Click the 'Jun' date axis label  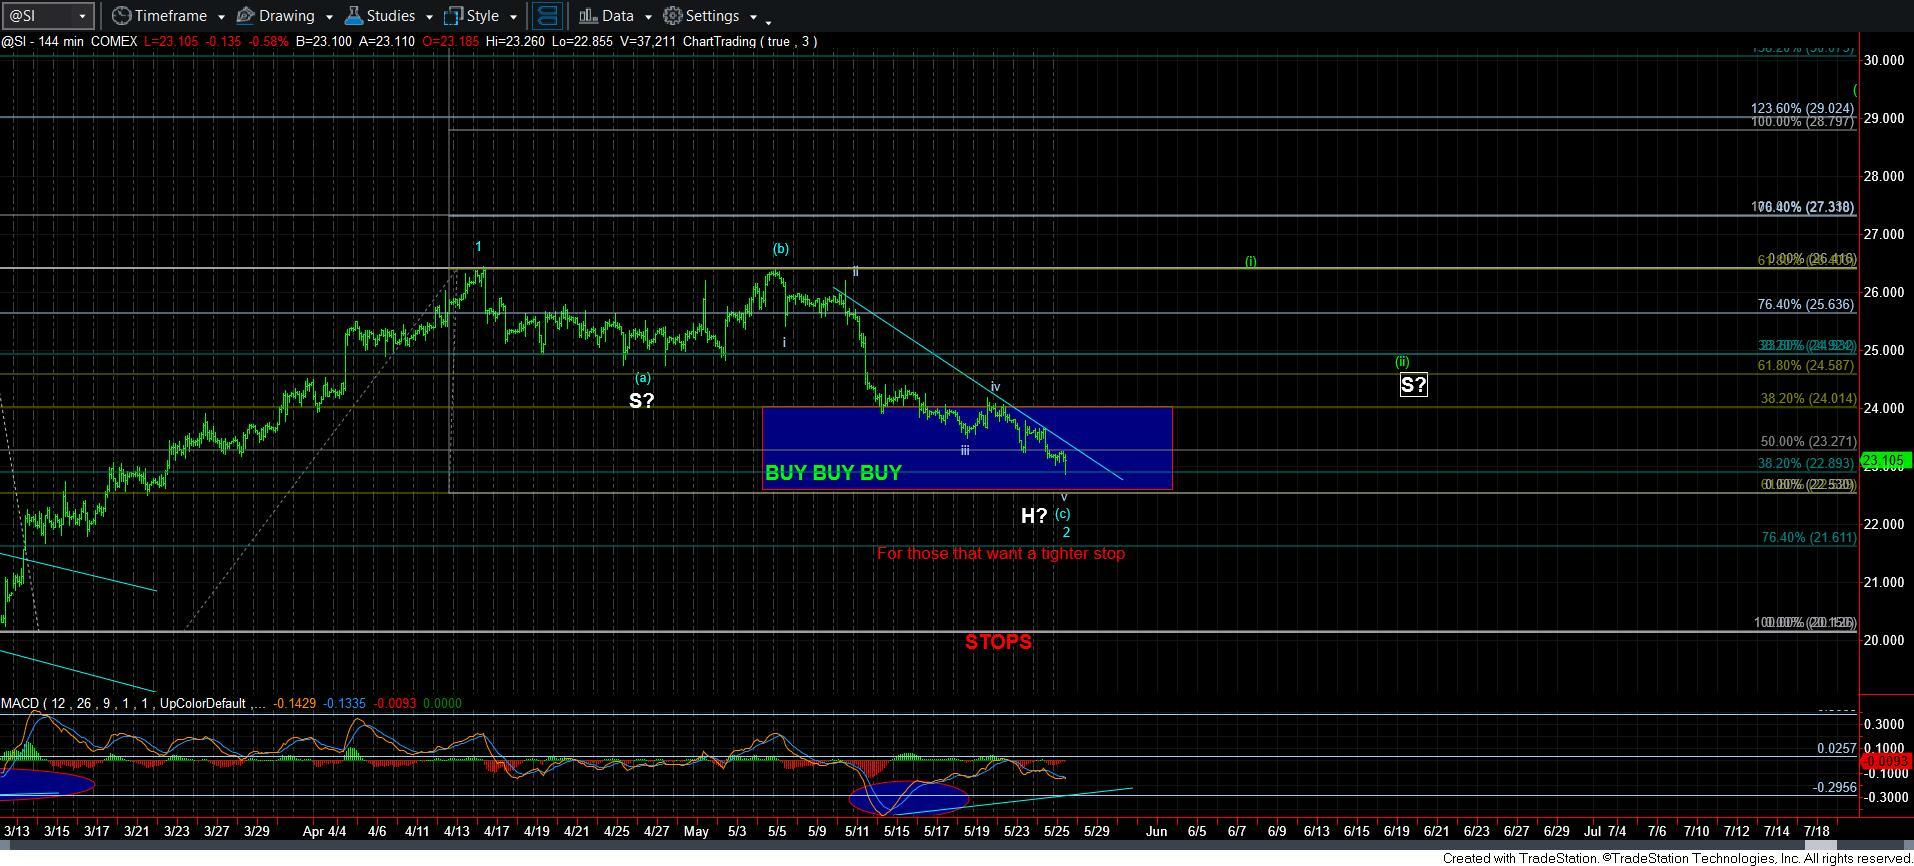(1156, 831)
